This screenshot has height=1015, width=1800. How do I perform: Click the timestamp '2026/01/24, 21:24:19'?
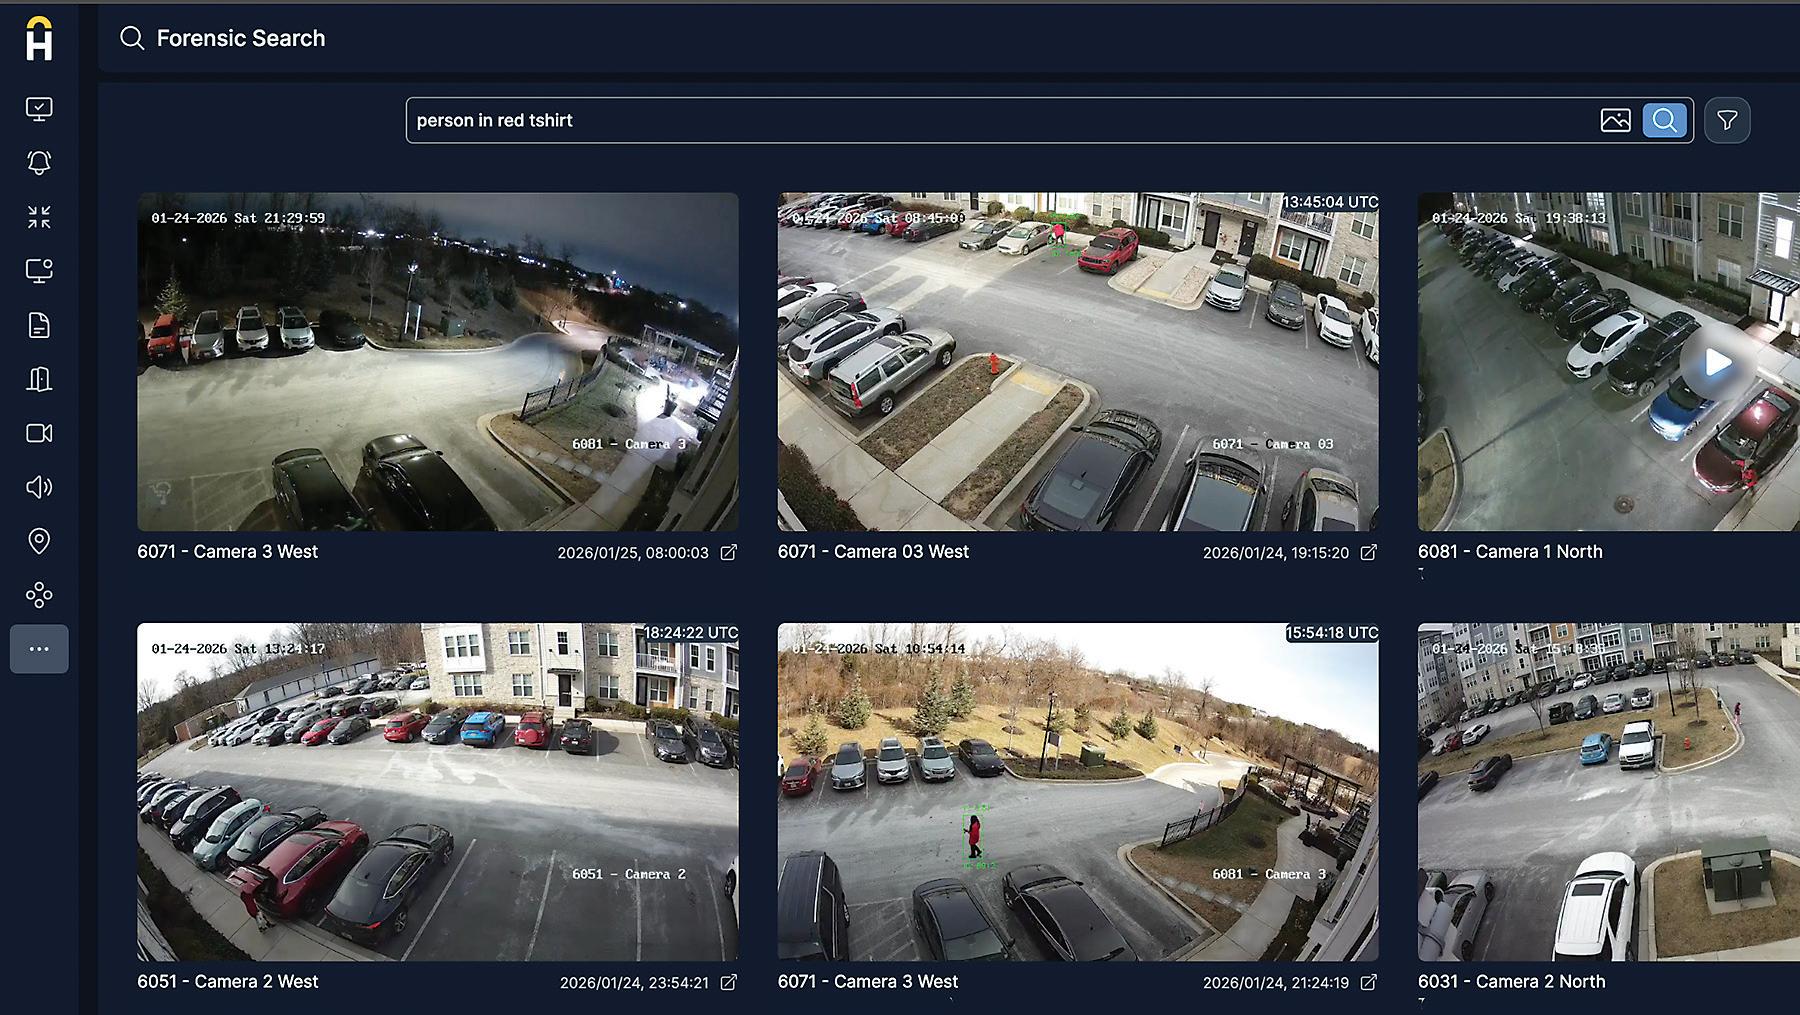(1276, 983)
